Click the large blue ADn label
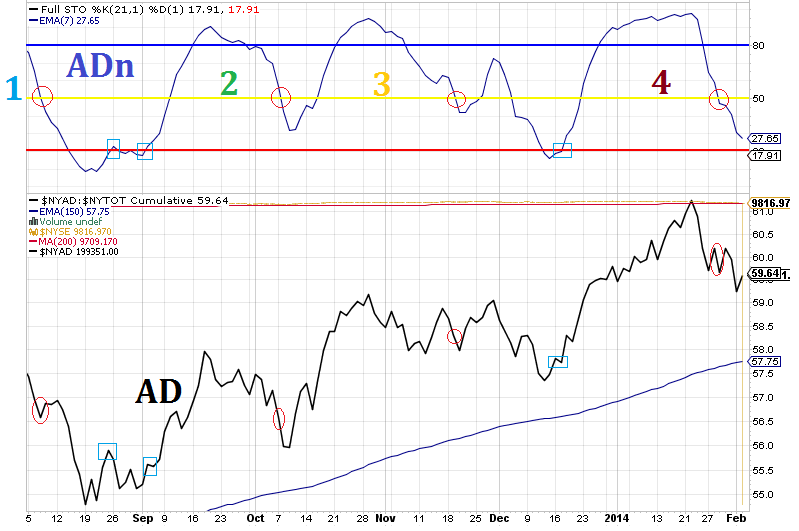799x531 pixels. coord(100,67)
